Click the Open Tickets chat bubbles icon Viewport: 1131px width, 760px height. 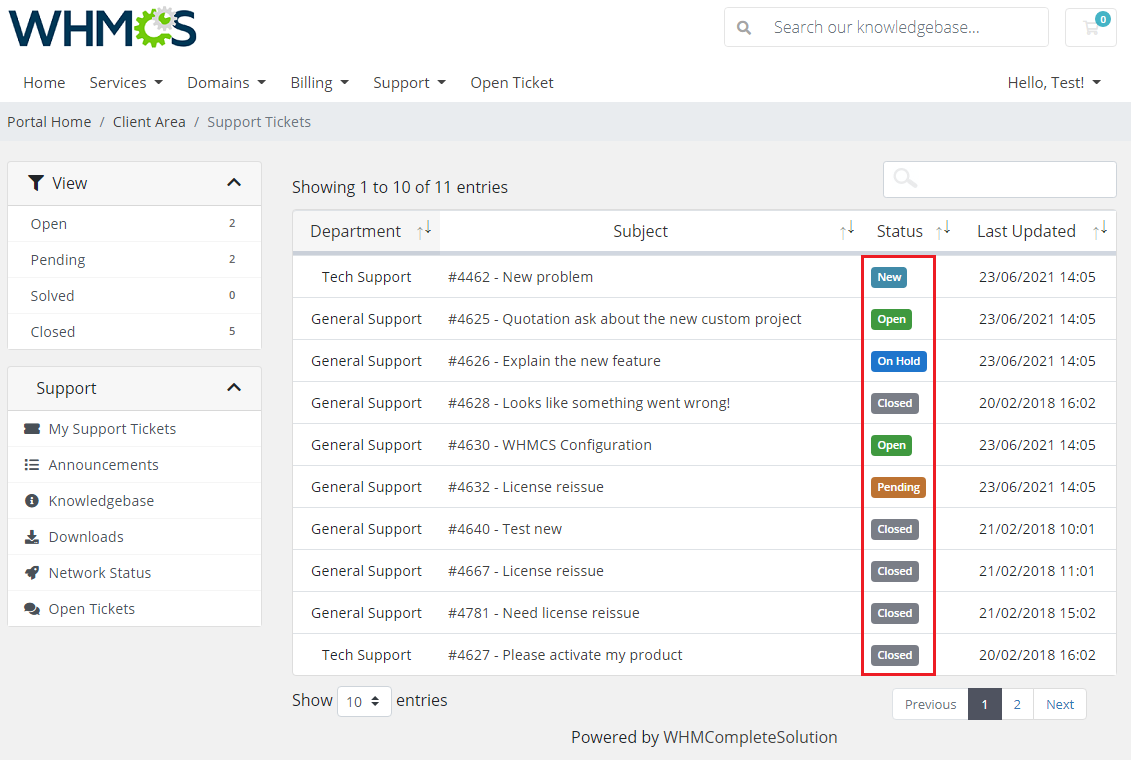tap(32, 609)
